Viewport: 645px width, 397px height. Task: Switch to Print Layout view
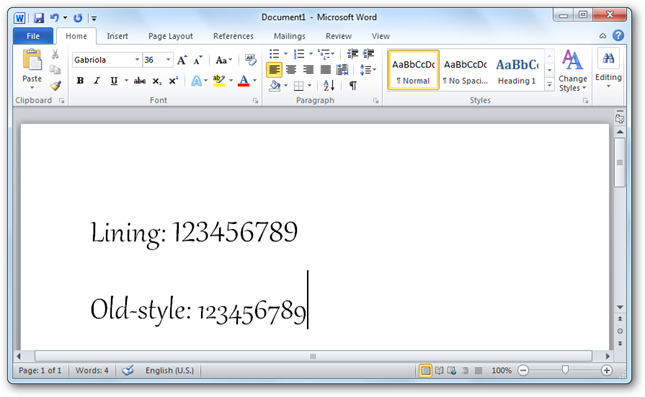(425, 371)
